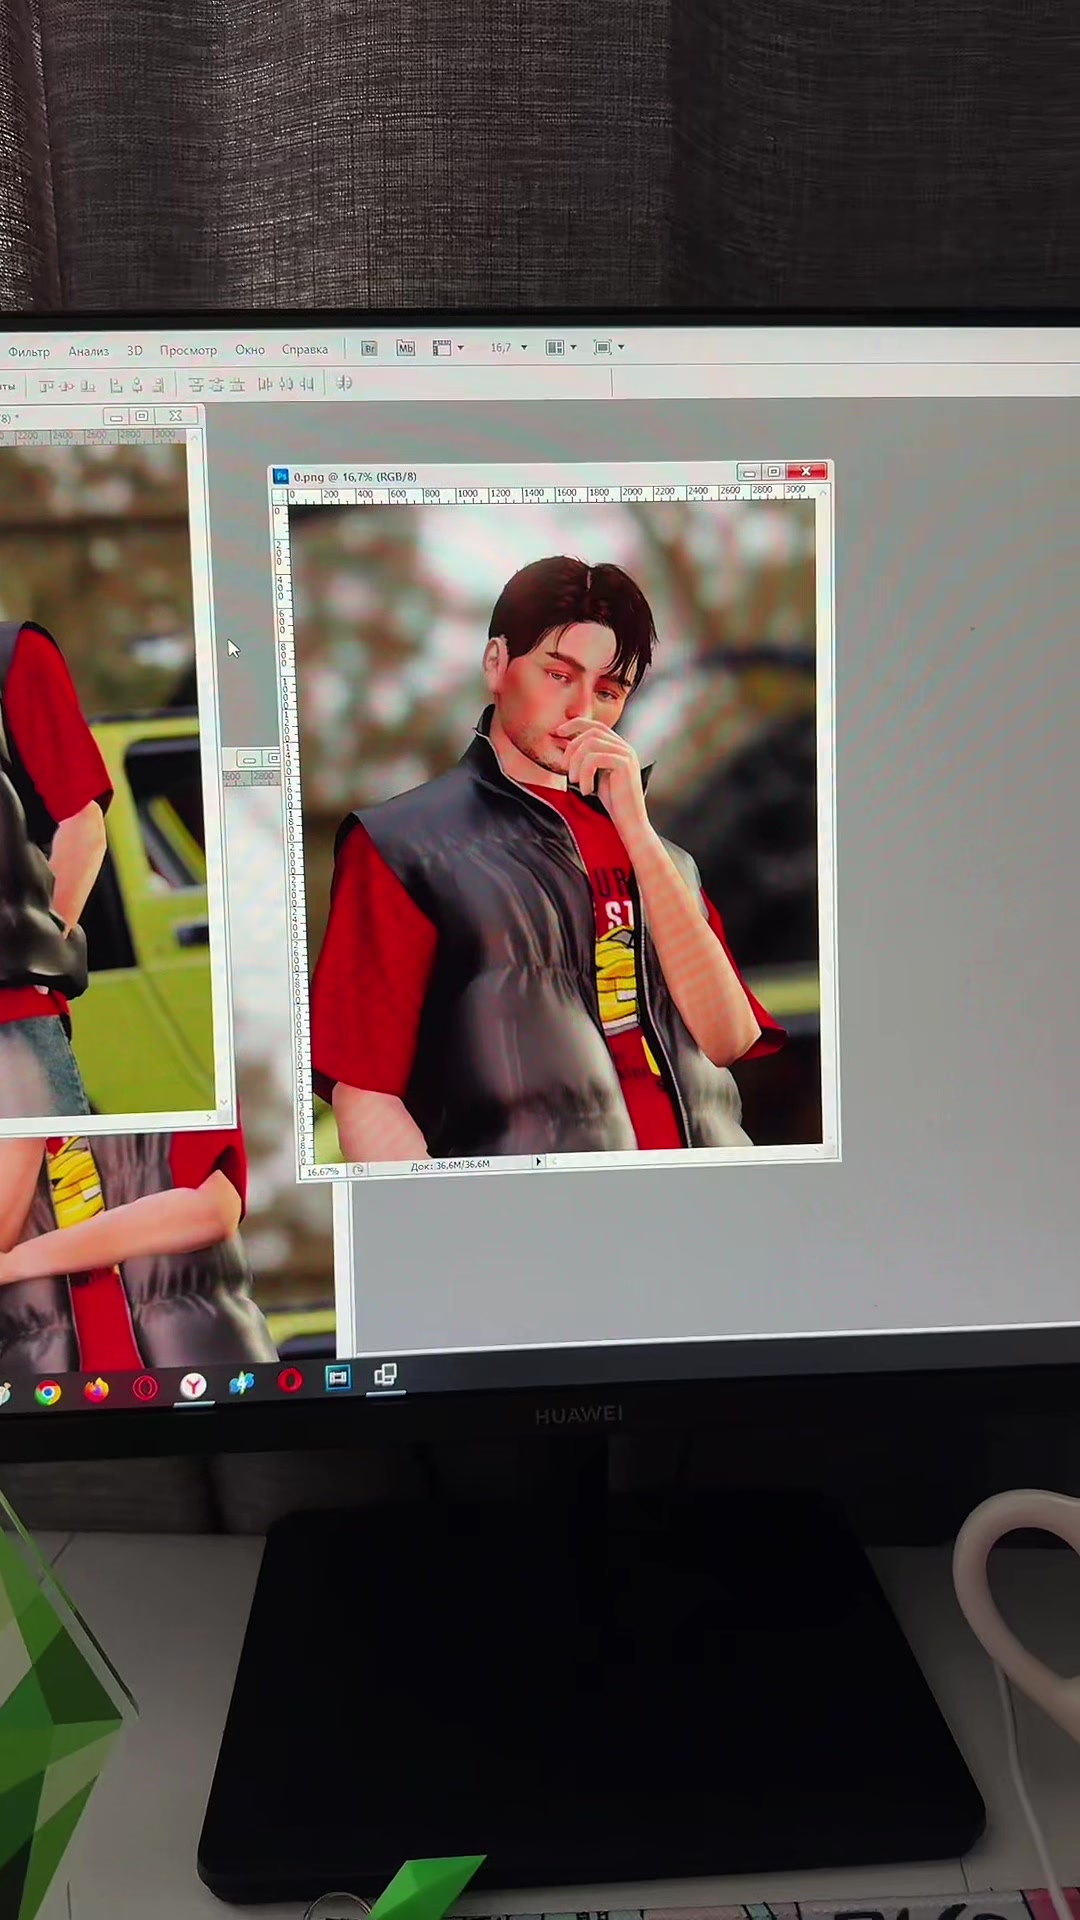Screen dimensions: 1080x1920
Task: Click the Ps icon in 0.png title bar
Action: click(x=281, y=477)
